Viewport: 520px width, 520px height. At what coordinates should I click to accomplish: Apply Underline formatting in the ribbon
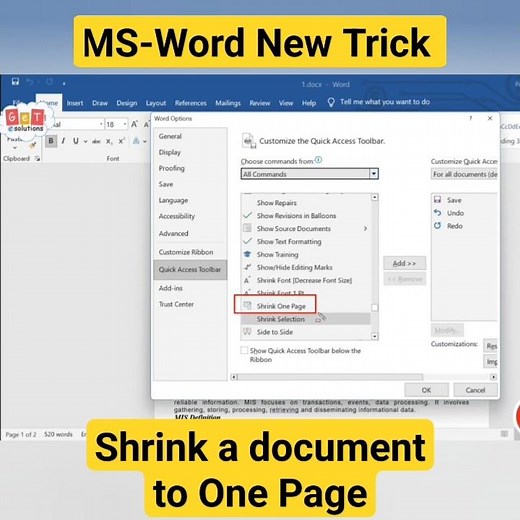tap(76, 141)
